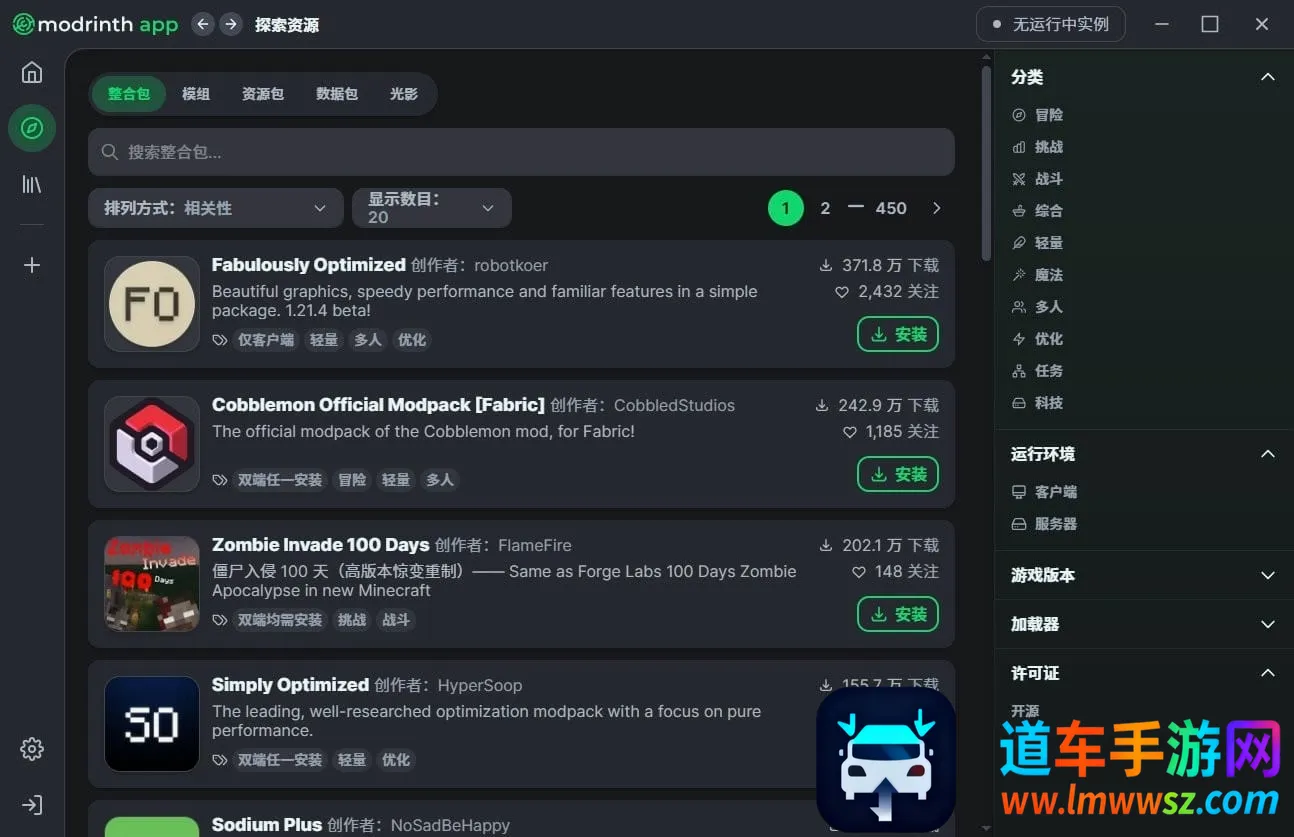Collapse the 许可证 section
Viewport: 1294px width, 837px height.
click(x=1268, y=673)
